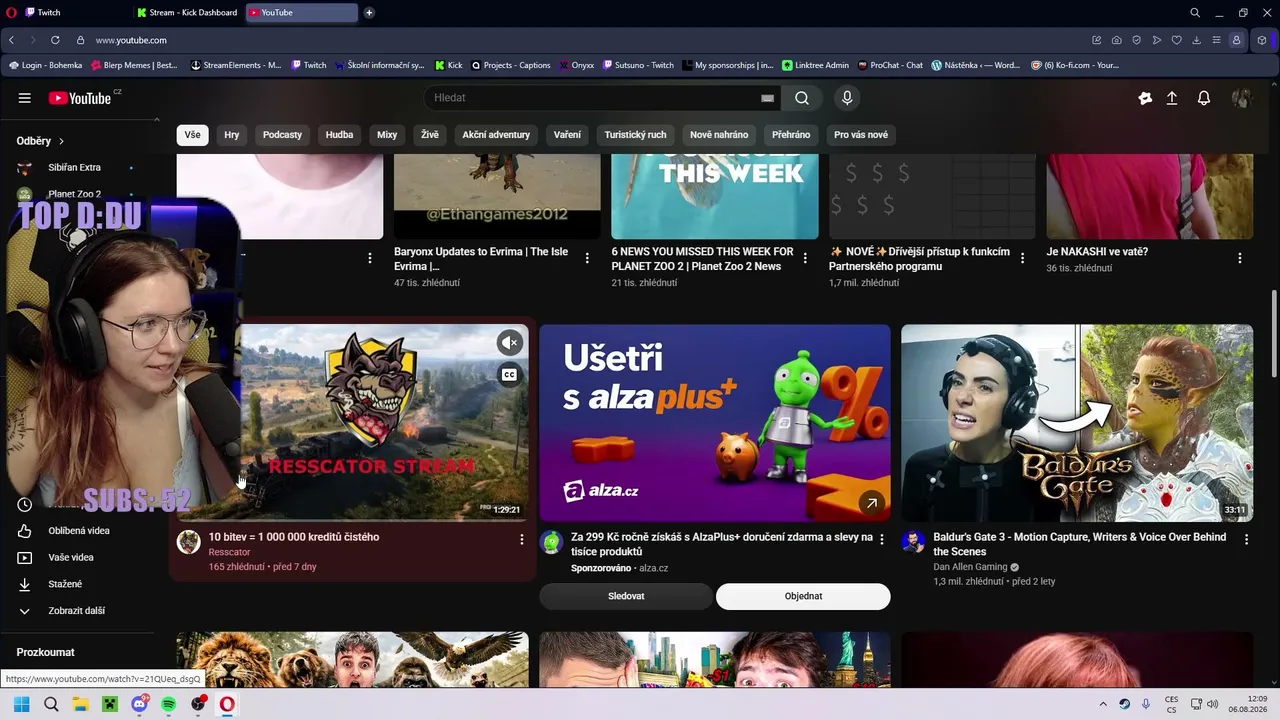The width and height of the screenshot is (1280, 720).
Task: Open the Resscator channel name link
Action: click(229, 552)
